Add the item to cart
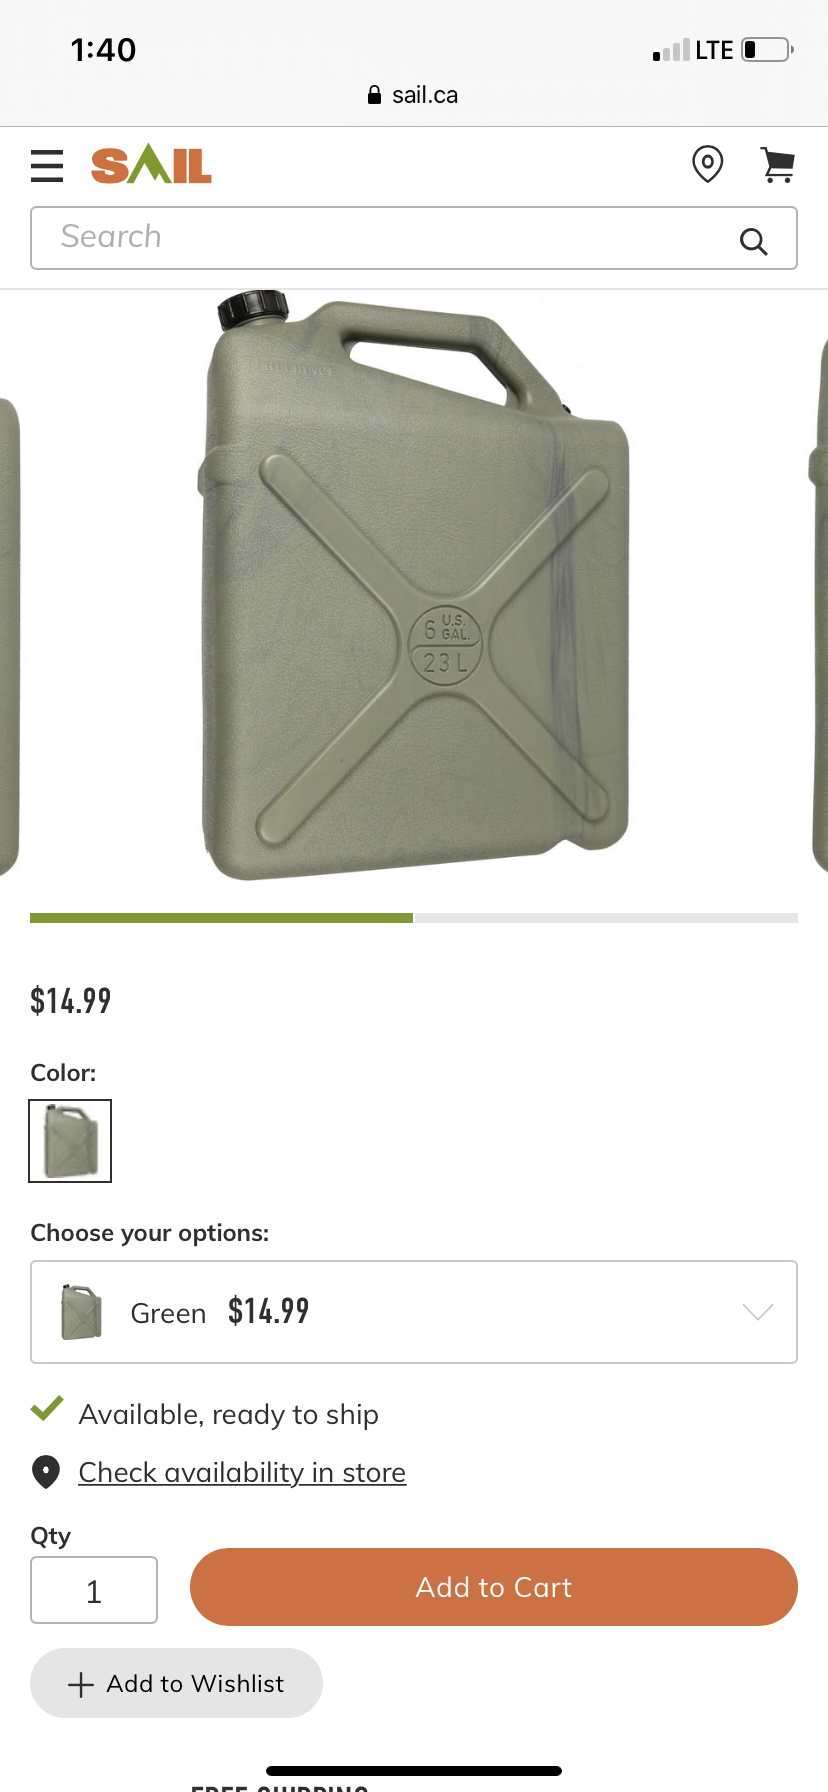828x1792 pixels. pos(494,1587)
